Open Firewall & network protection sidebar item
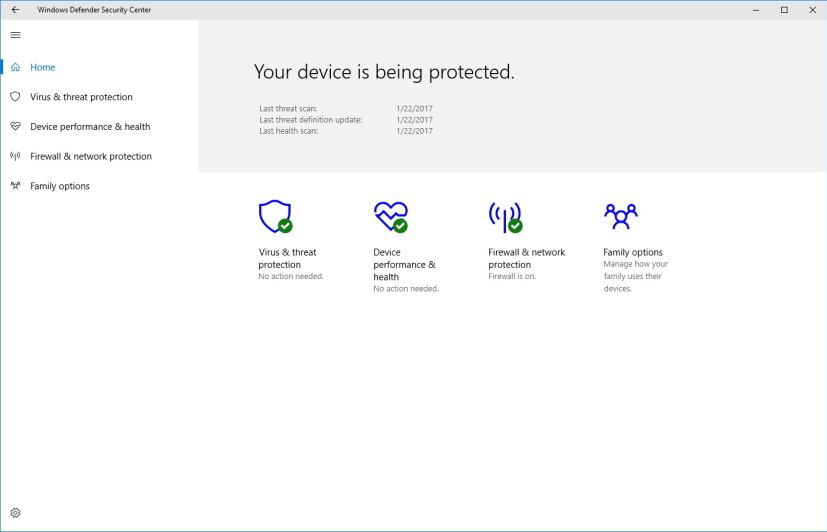 click(x=91, y=156)
